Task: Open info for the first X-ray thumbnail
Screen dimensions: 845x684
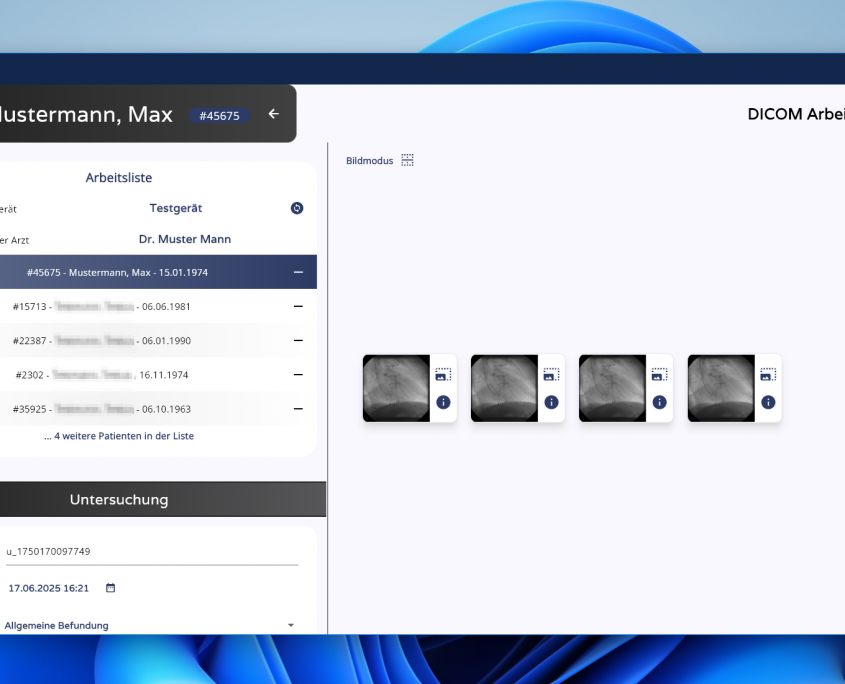Action: pyautogui.click(x=443, y=401)
